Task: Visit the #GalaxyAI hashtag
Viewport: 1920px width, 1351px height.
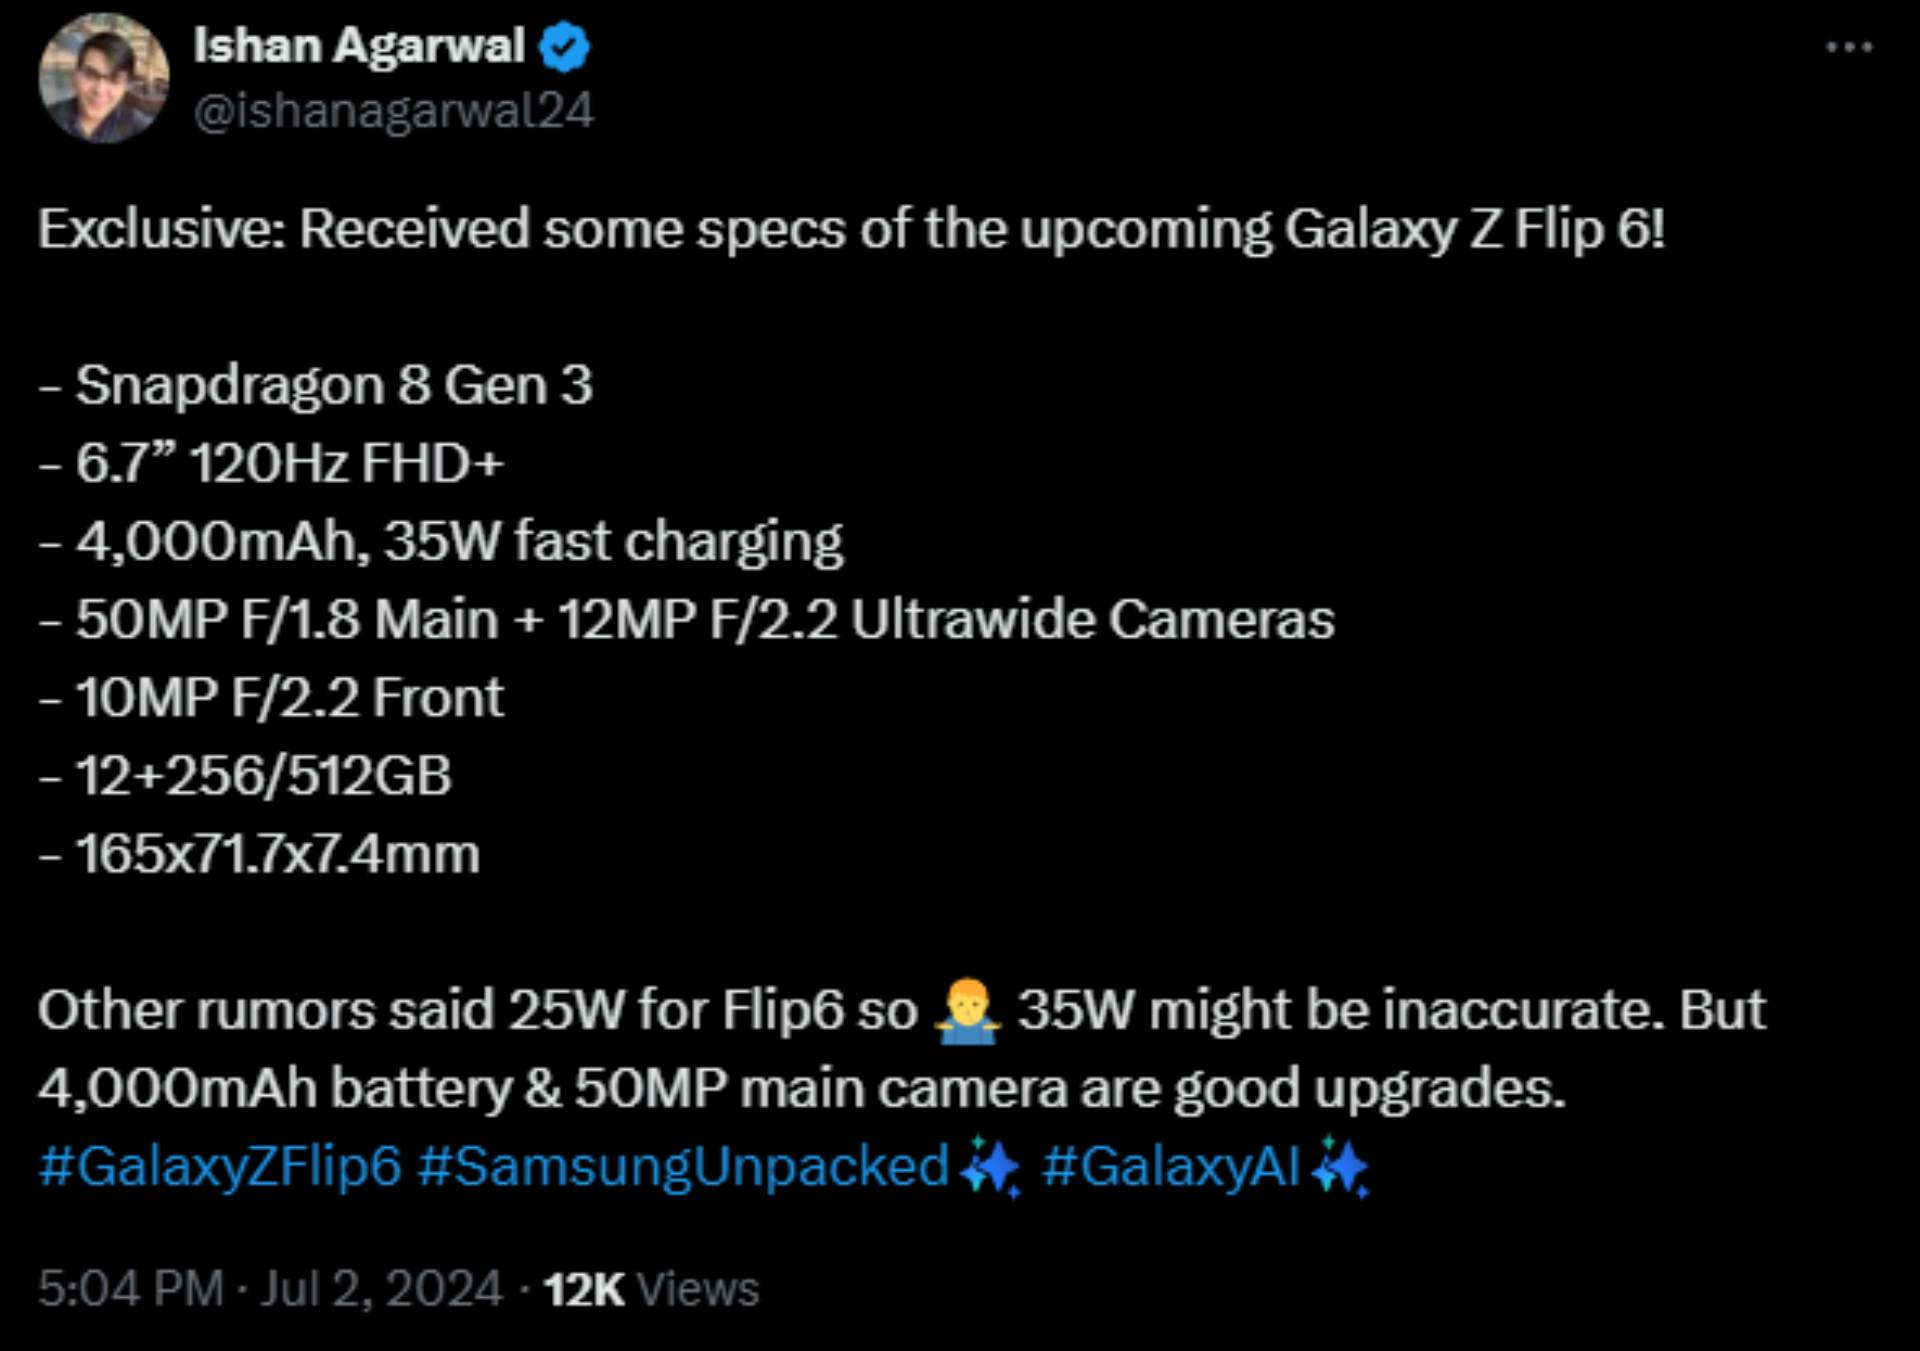Action: tap(1170, 1166)
